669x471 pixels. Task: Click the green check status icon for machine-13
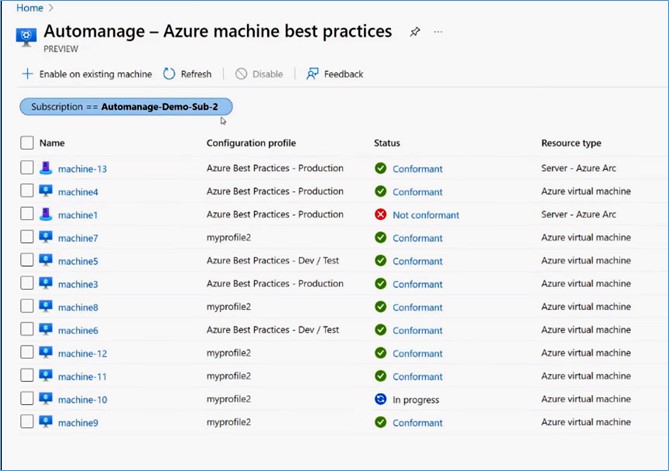[381, 168]
